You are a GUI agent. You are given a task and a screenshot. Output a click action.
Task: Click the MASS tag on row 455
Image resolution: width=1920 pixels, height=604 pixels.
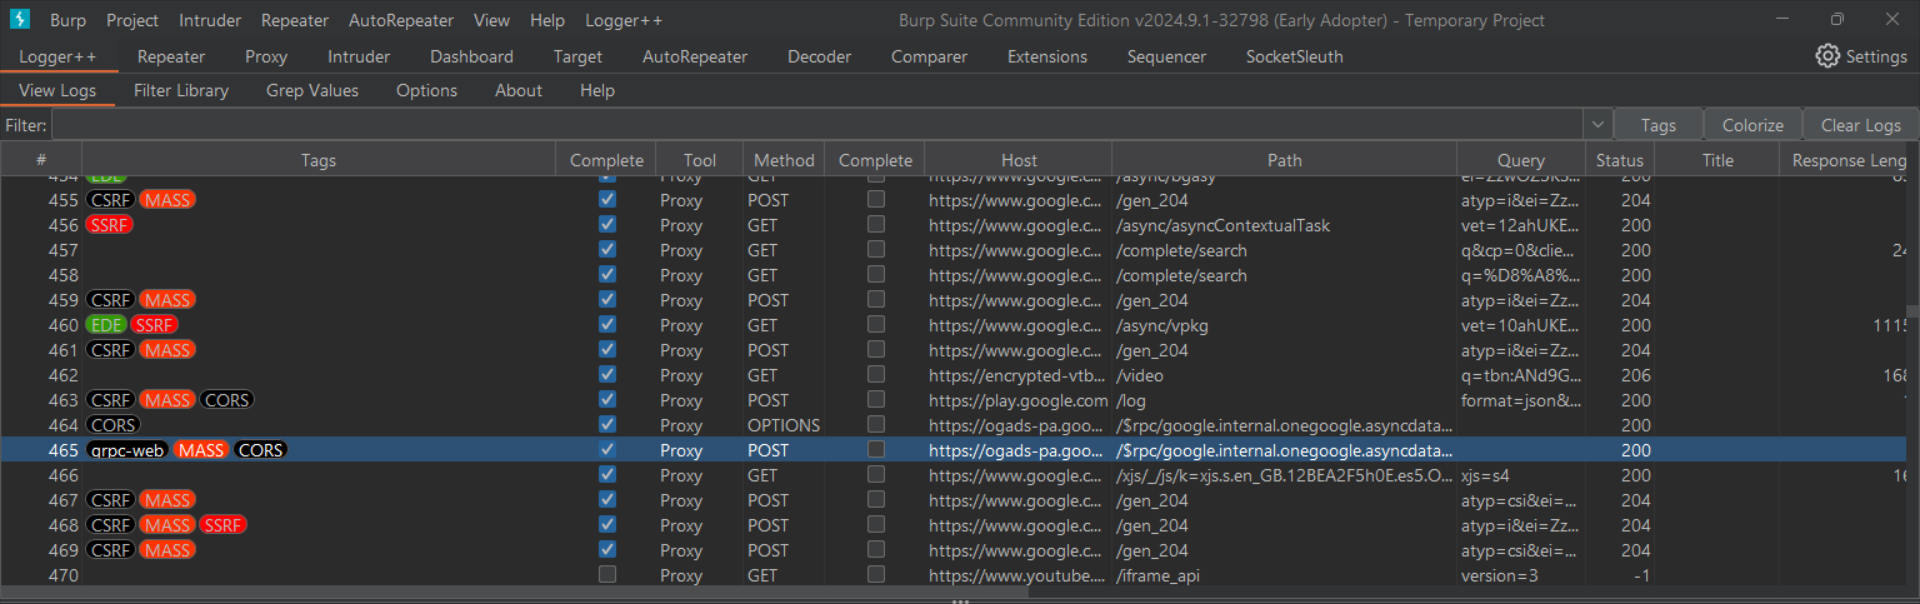pos(167,200)
